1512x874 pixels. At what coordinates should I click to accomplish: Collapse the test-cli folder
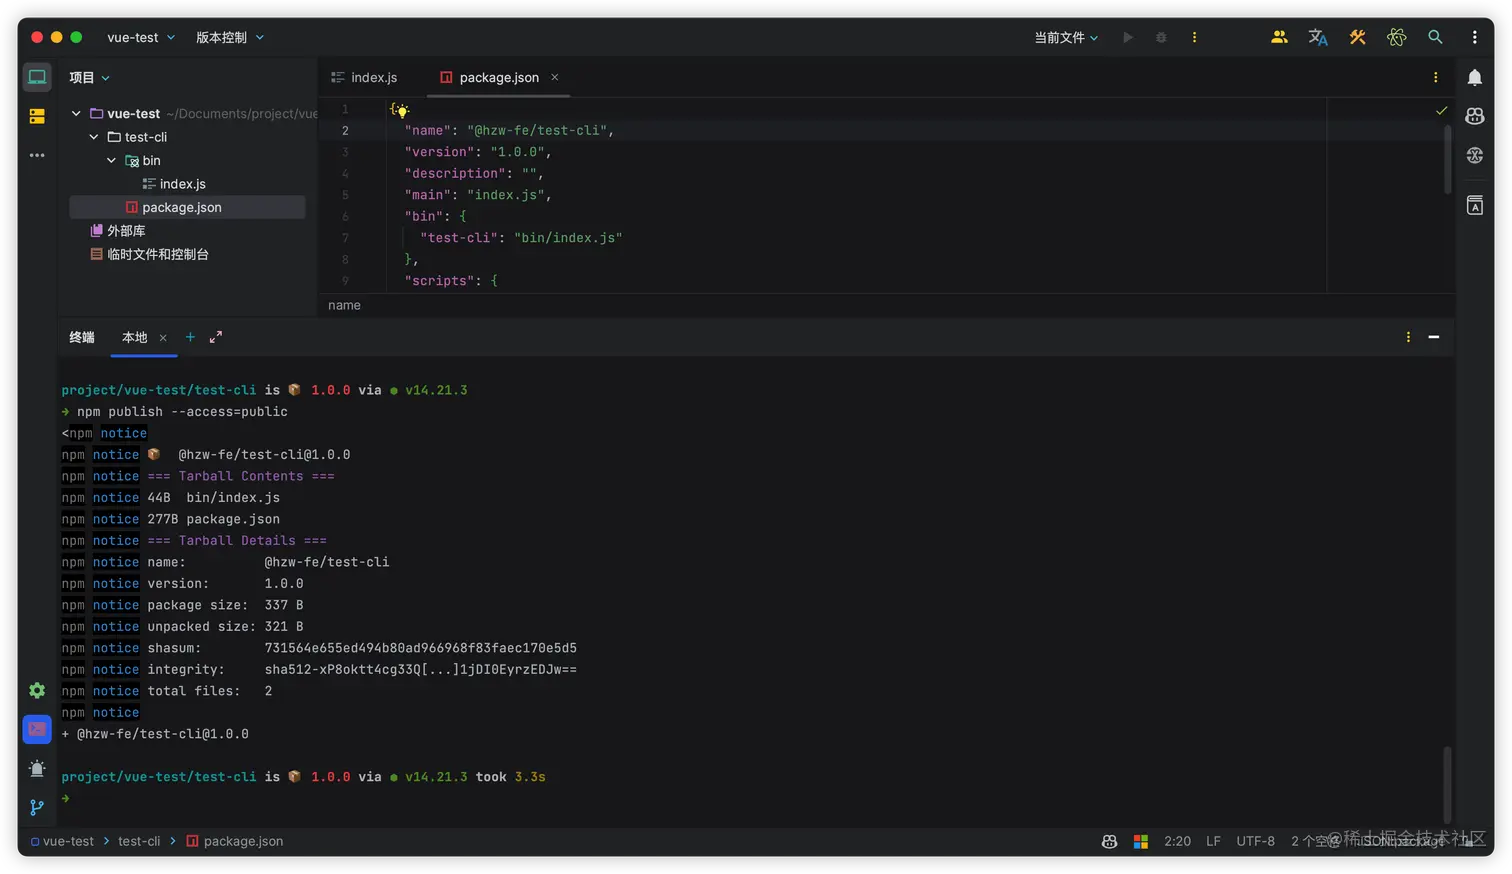pyautogui.click(x=94, y=137)
